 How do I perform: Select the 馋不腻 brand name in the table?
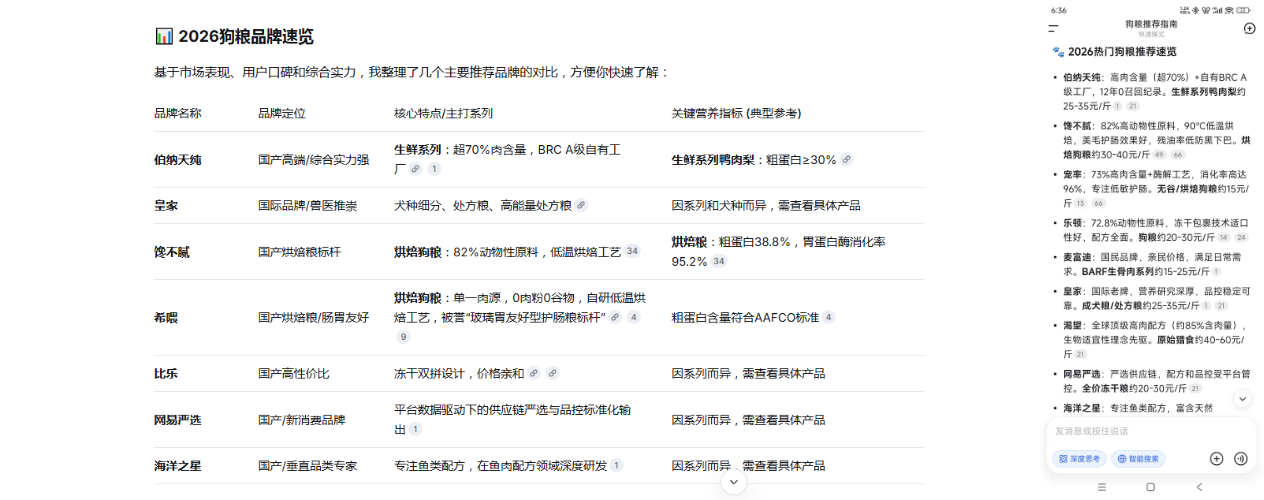(172, 251)
